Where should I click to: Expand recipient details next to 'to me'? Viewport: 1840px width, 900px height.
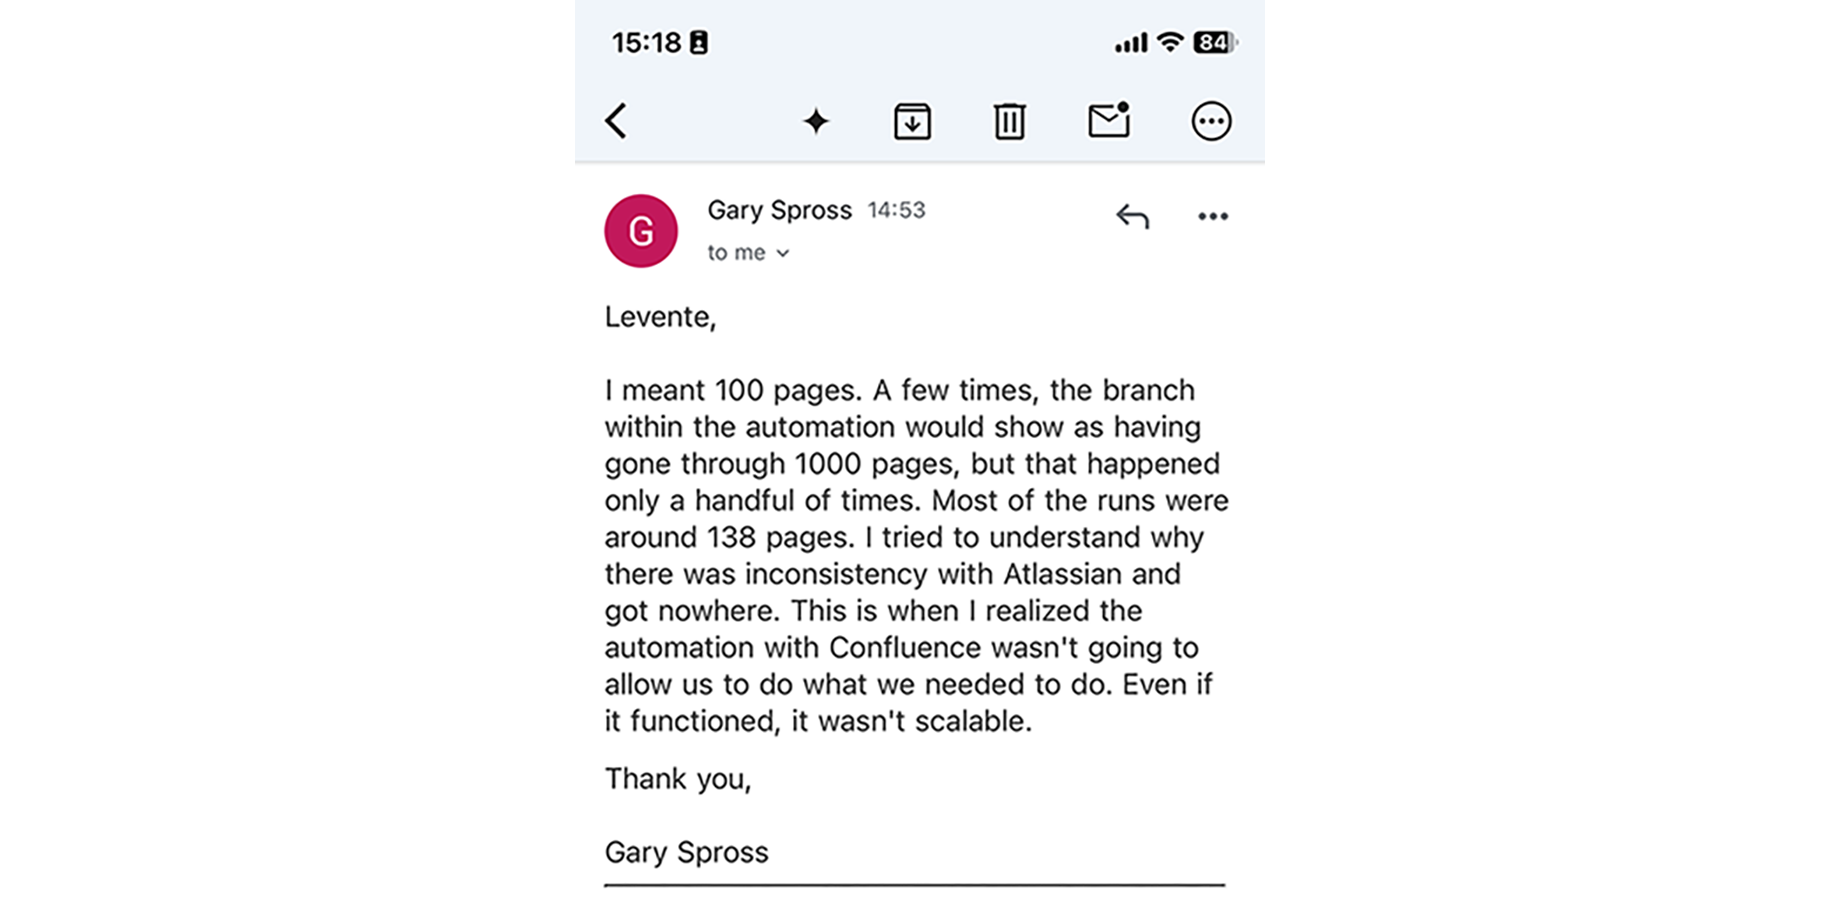coord(783,254)
